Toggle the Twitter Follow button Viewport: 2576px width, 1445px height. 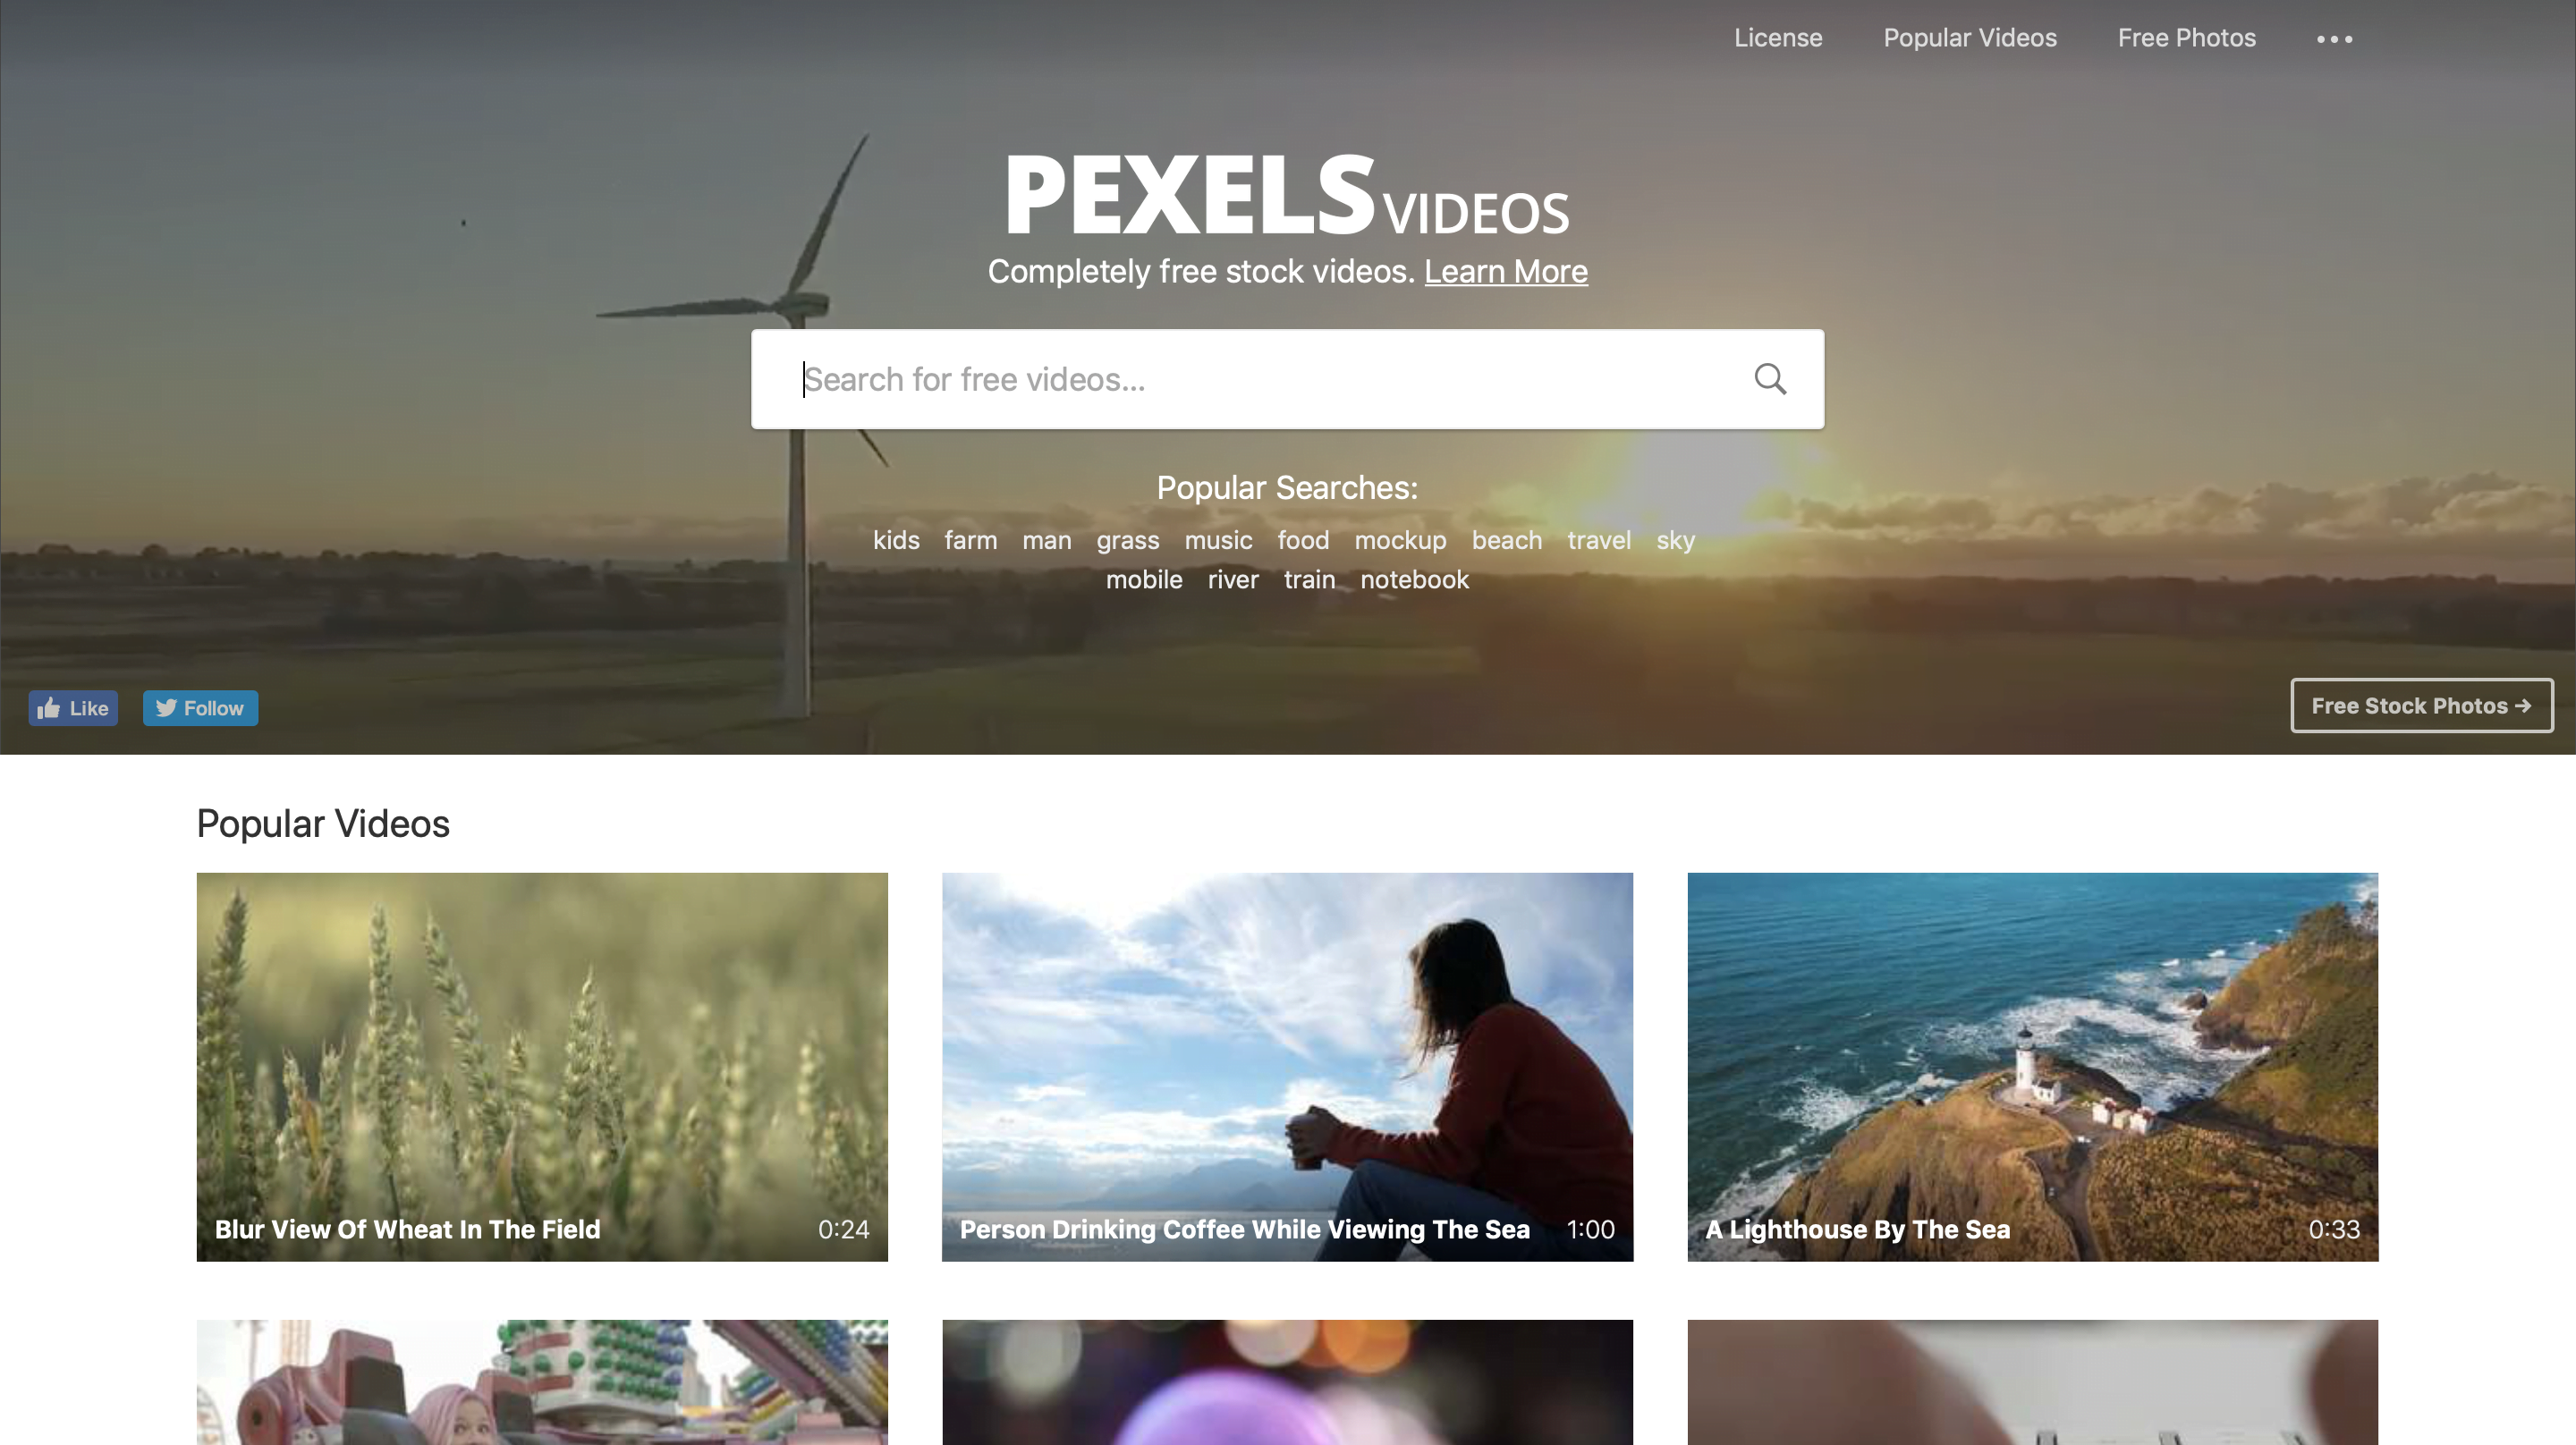(x=200, y=707)
